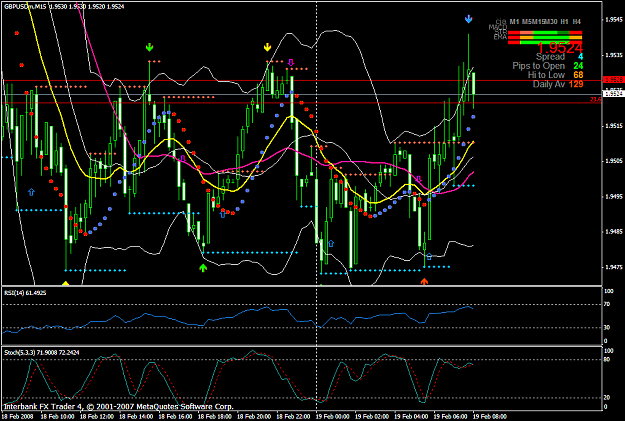Select the blue hollow up arrow near 19 Feb 00:00
This screenshot has width=625, height=421.
tap(331, 243)
